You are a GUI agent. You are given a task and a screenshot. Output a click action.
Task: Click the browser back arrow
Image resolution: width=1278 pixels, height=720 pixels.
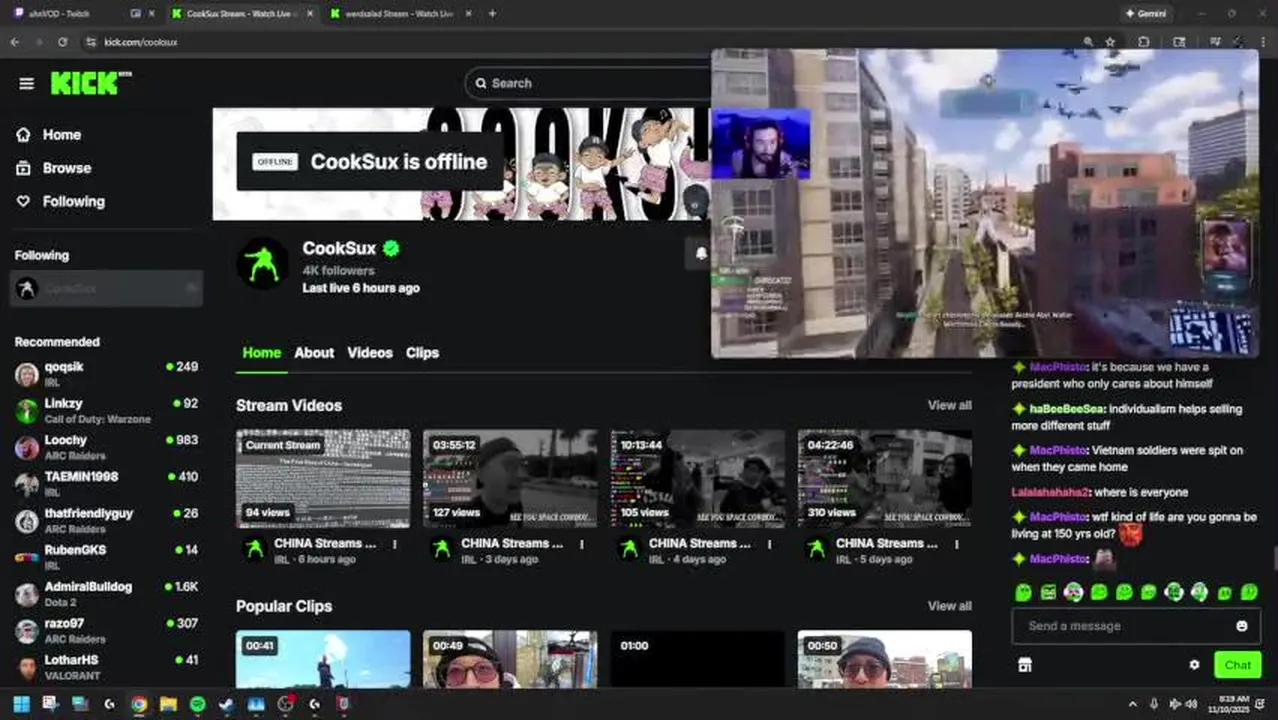[14, 42]
